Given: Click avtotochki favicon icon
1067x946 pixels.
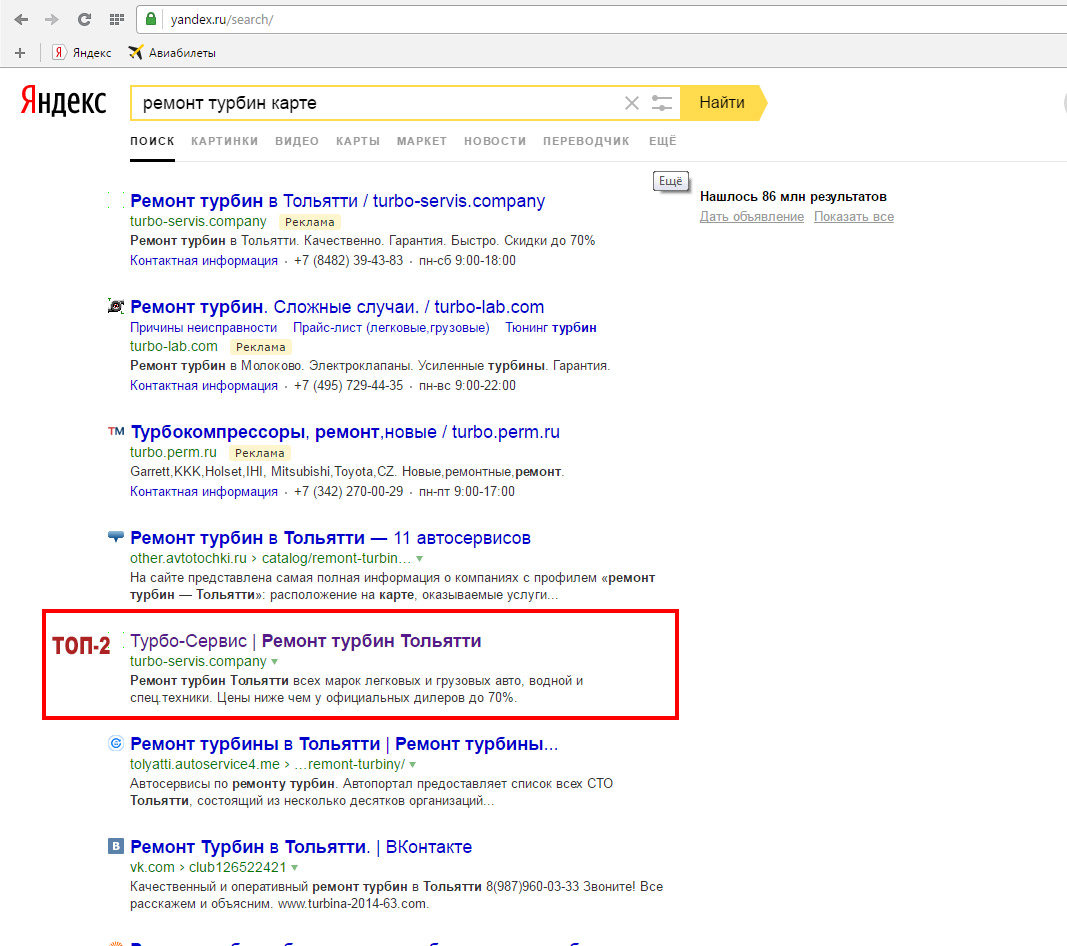Looking at the screenshot, I should click(116, 536).
